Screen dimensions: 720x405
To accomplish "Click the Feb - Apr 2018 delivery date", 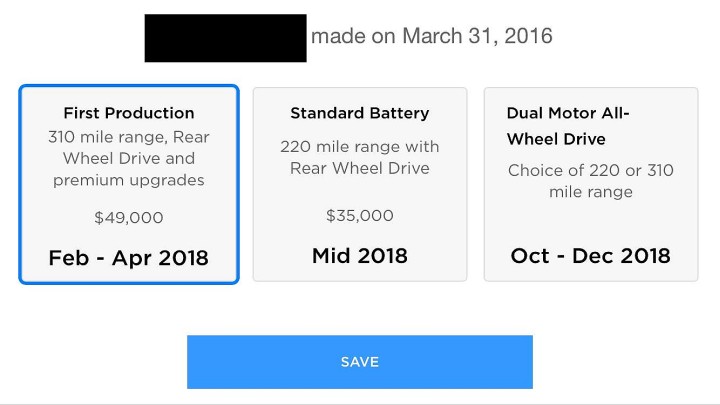I will (x=129, y=258).
